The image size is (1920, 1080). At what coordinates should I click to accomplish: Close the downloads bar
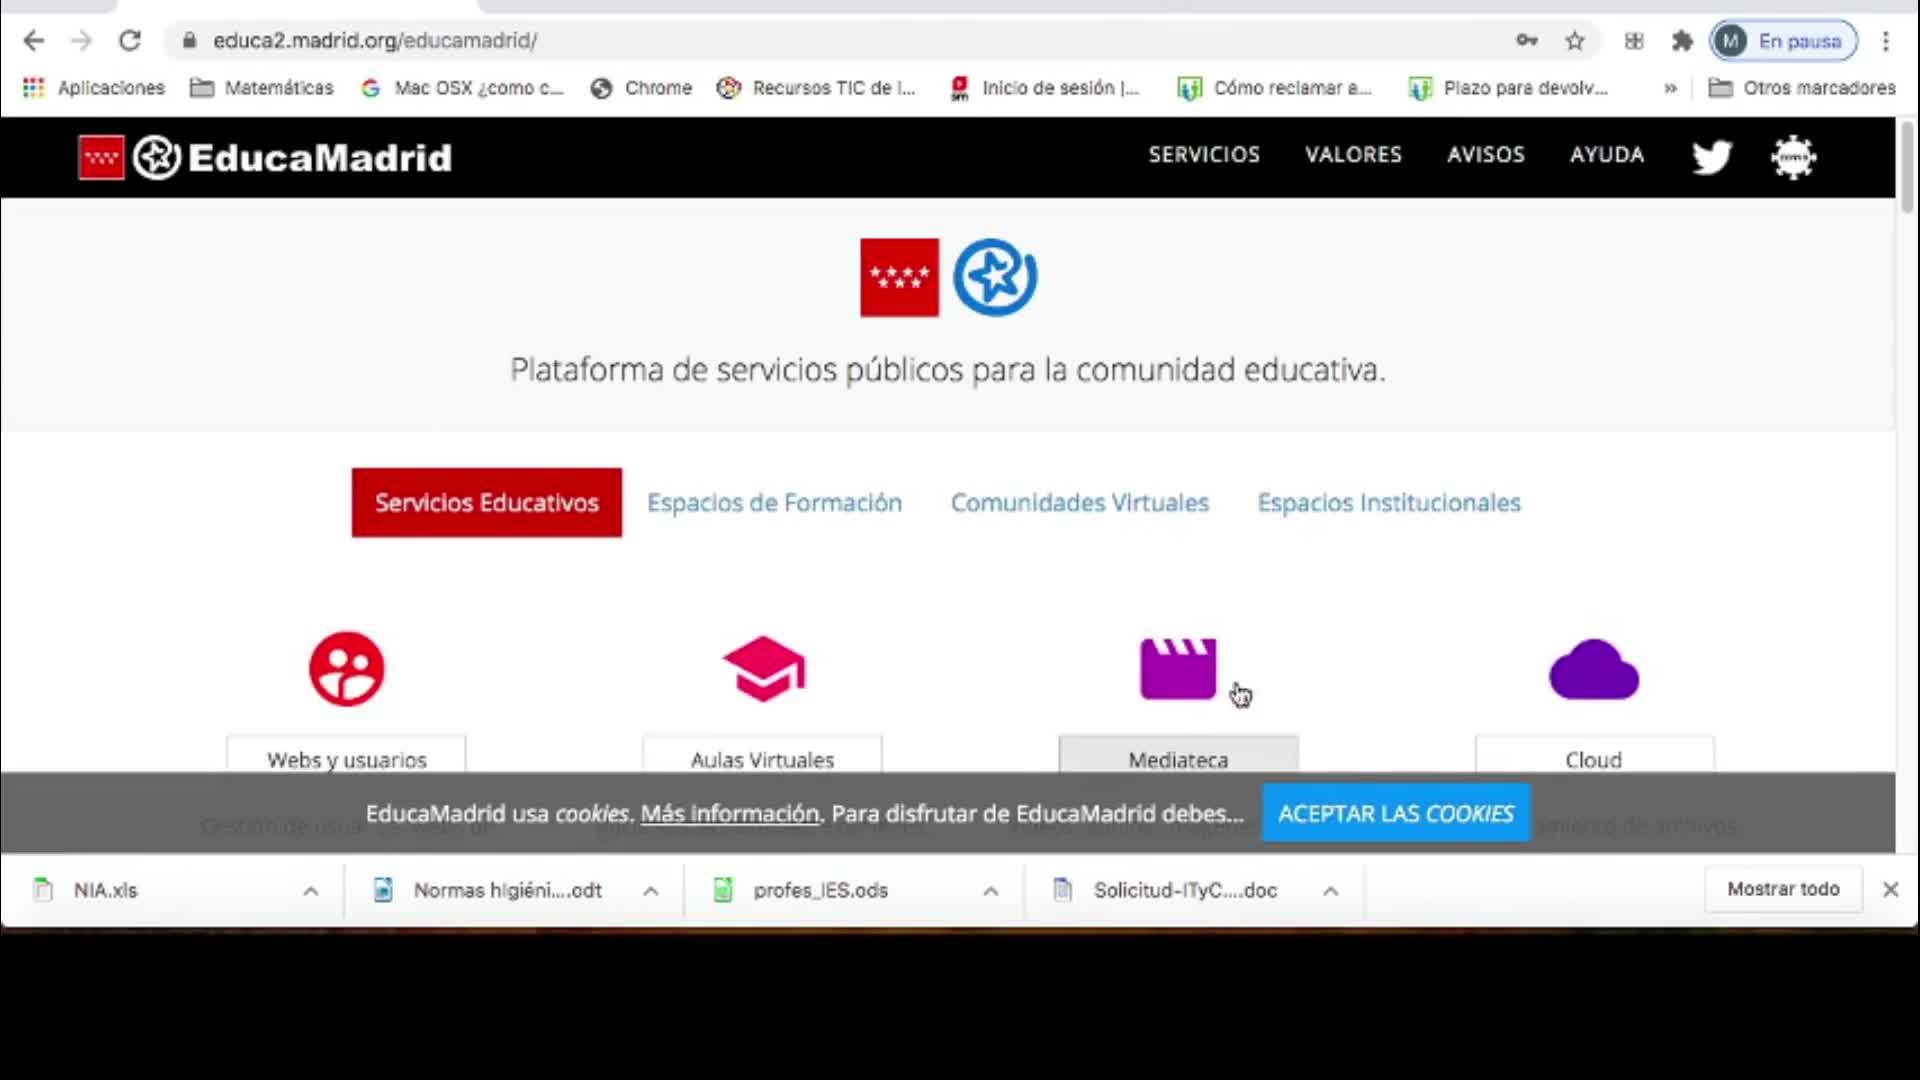(1890, 890)
